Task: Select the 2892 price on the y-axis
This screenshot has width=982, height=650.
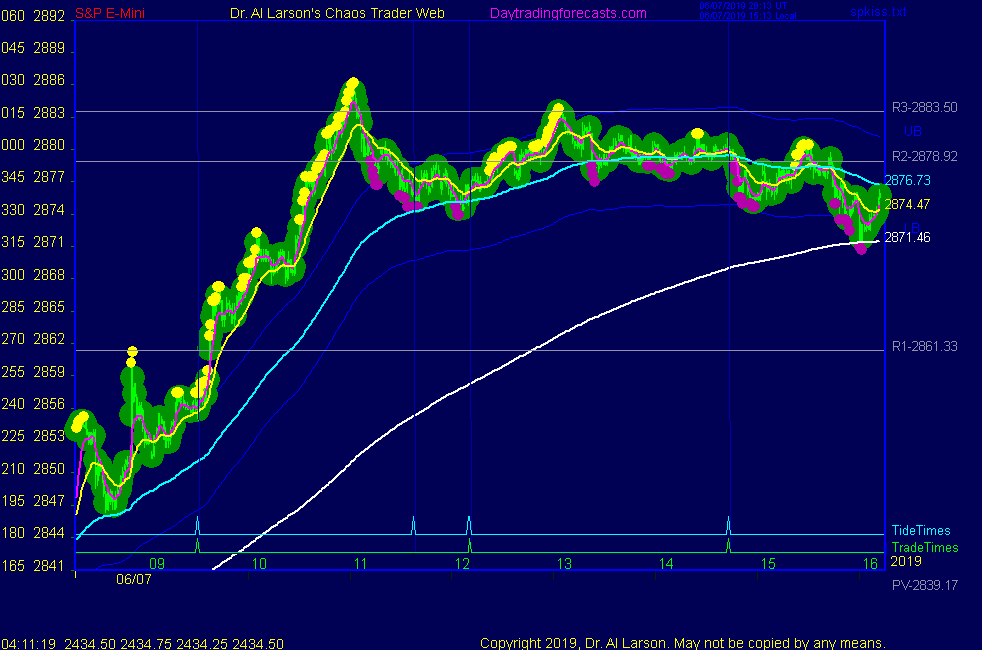Action: point(49,16)
